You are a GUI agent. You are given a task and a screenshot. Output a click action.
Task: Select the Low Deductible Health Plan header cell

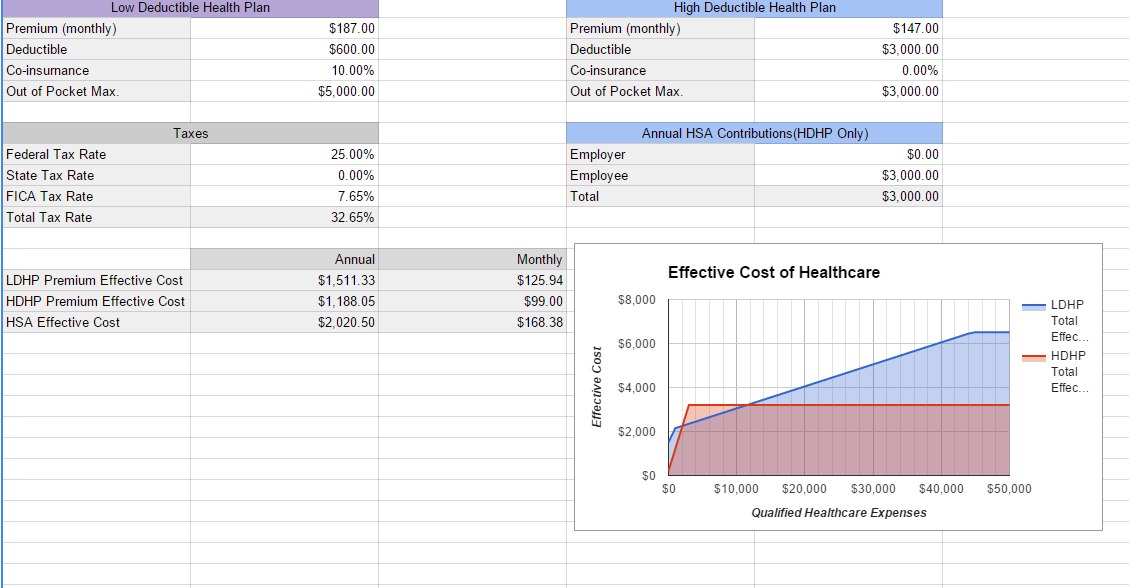coord(190,7)
